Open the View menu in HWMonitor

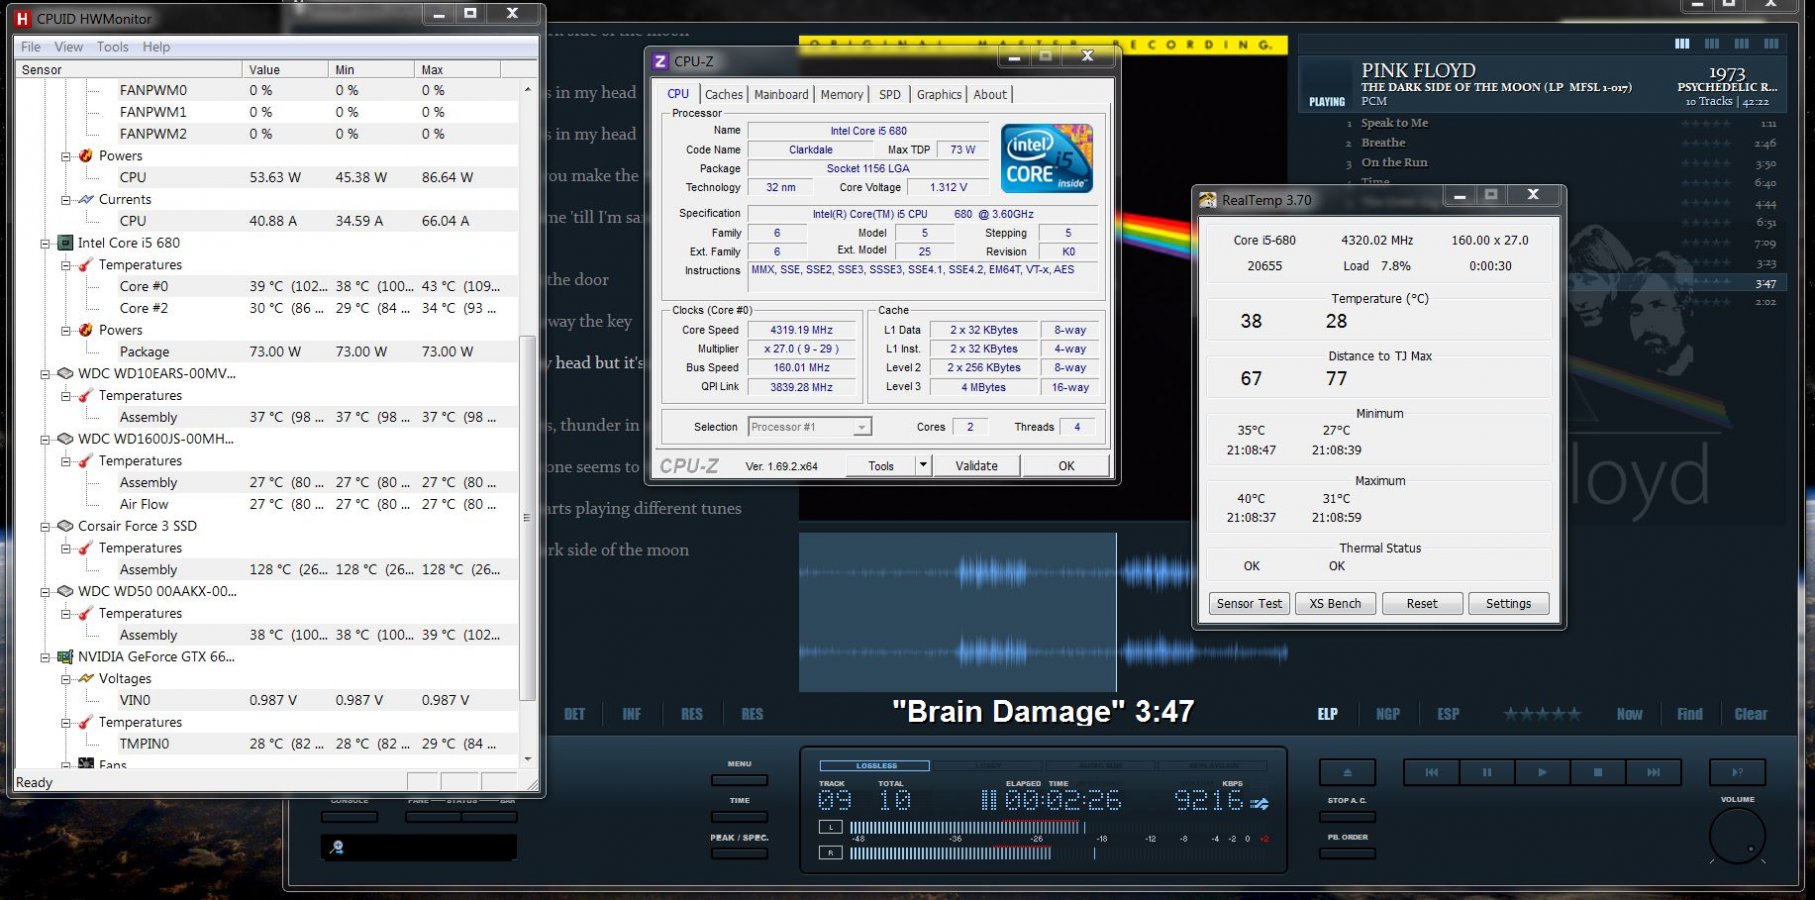[68, 47]
